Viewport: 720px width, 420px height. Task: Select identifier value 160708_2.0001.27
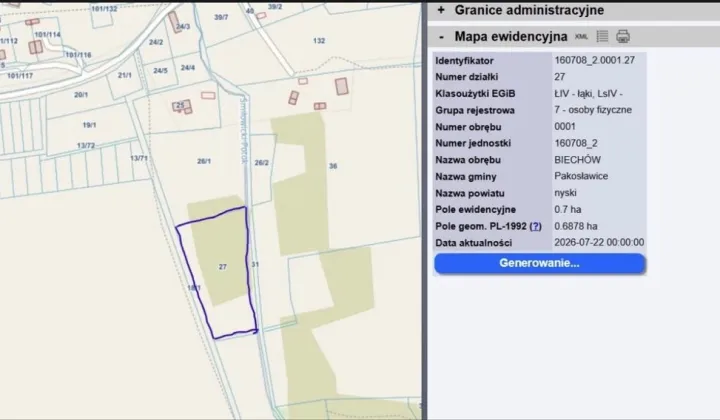[595, 60]
